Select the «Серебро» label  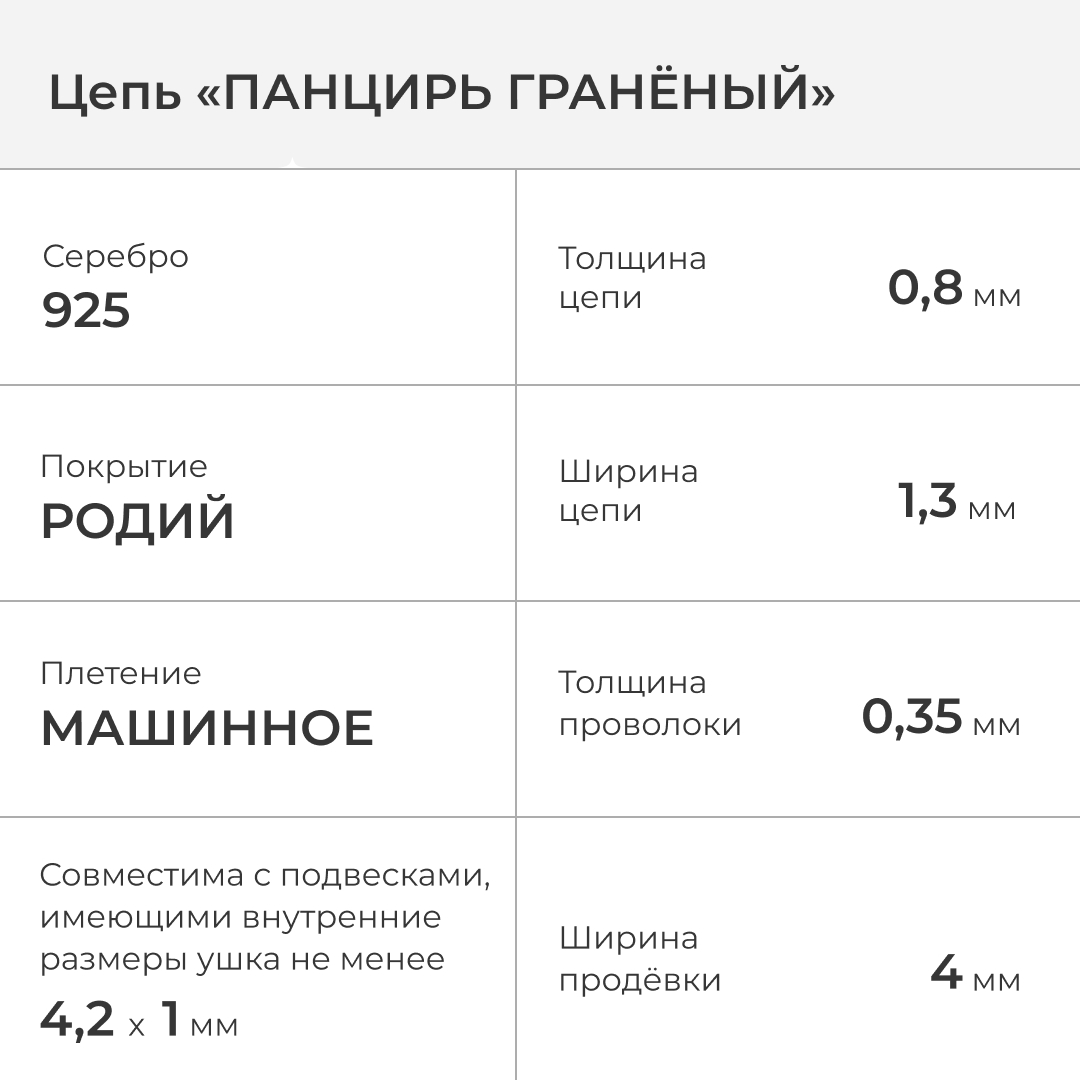115,256
